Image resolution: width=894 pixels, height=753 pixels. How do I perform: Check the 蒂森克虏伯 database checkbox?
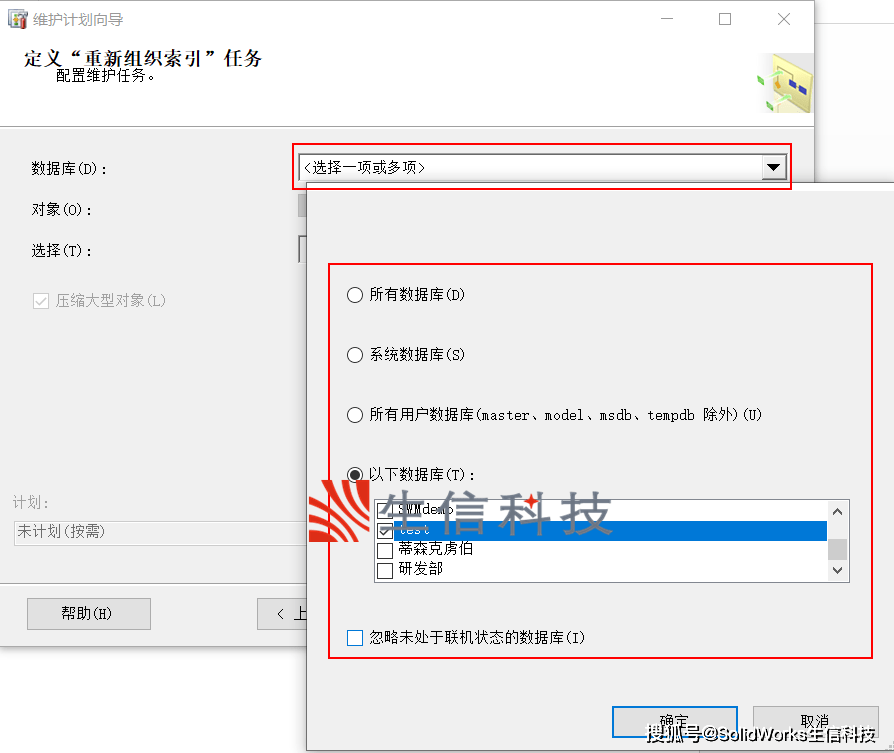(x=385, y=550)
